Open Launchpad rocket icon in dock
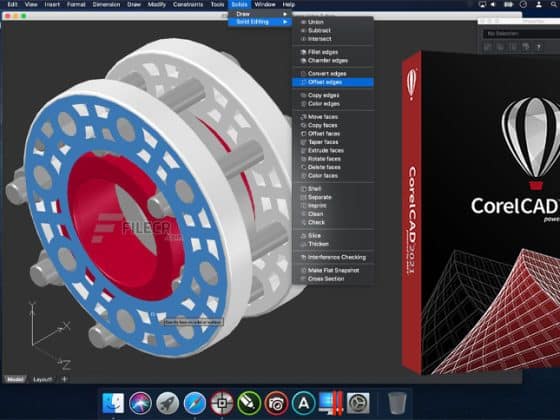Viewport: 560px width, 420px height. click(x=167, y=403)
